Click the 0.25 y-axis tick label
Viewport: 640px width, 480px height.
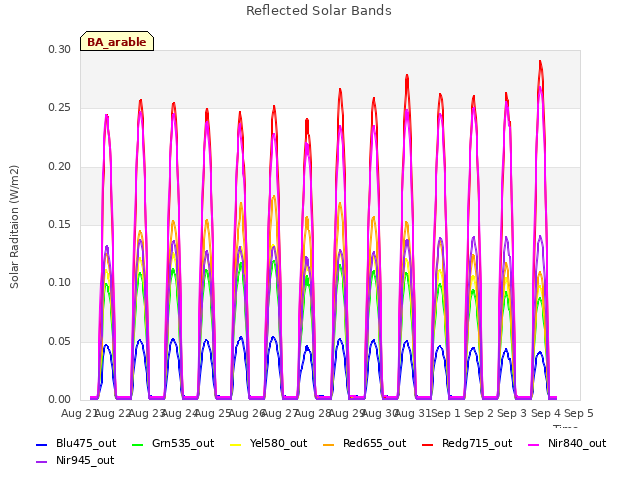pos(60,108)
